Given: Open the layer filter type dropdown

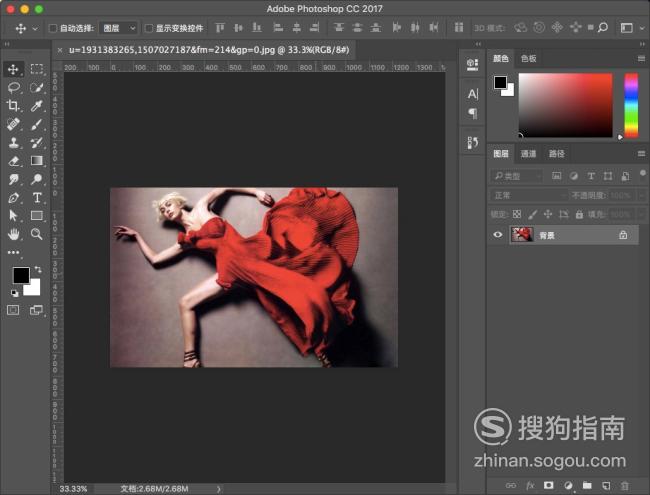Looking at the screenshot, I should pyautogui.click(x=517, y=176).
